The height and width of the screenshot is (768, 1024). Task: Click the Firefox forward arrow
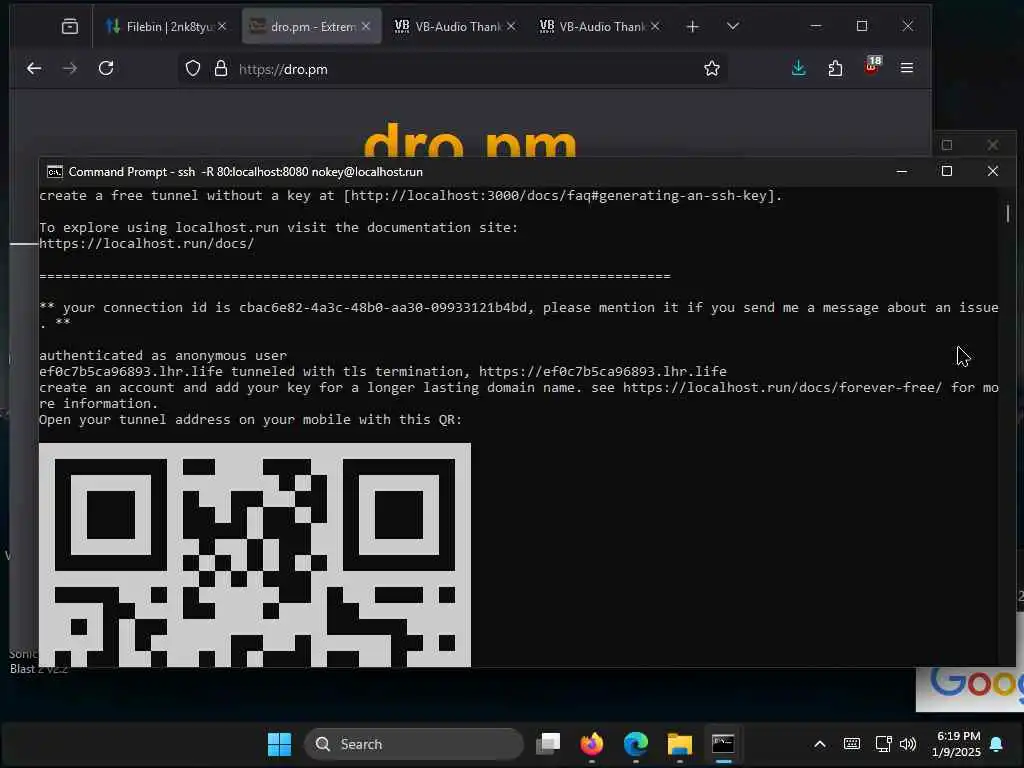70,69
